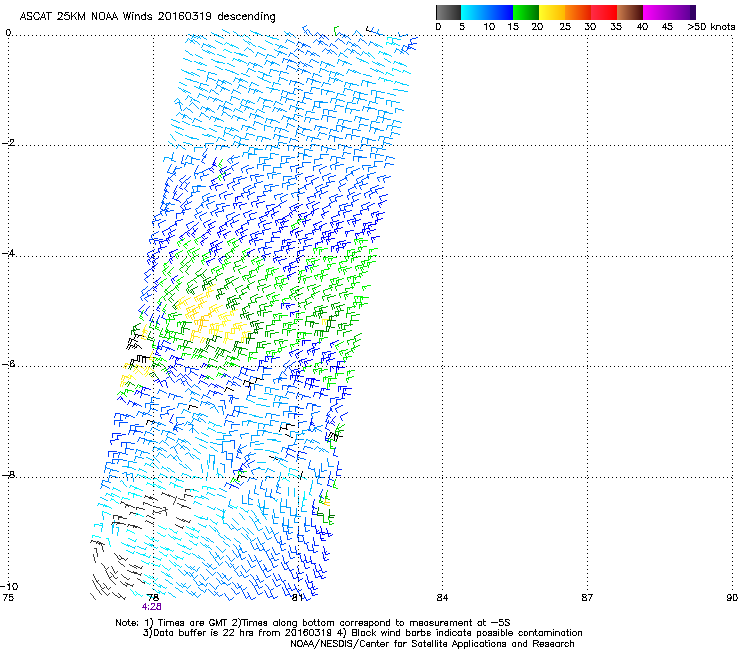Click the latitude label '-6'
Image resolution: width=740 pixels, height=650 pixels.
click(8, 364)
